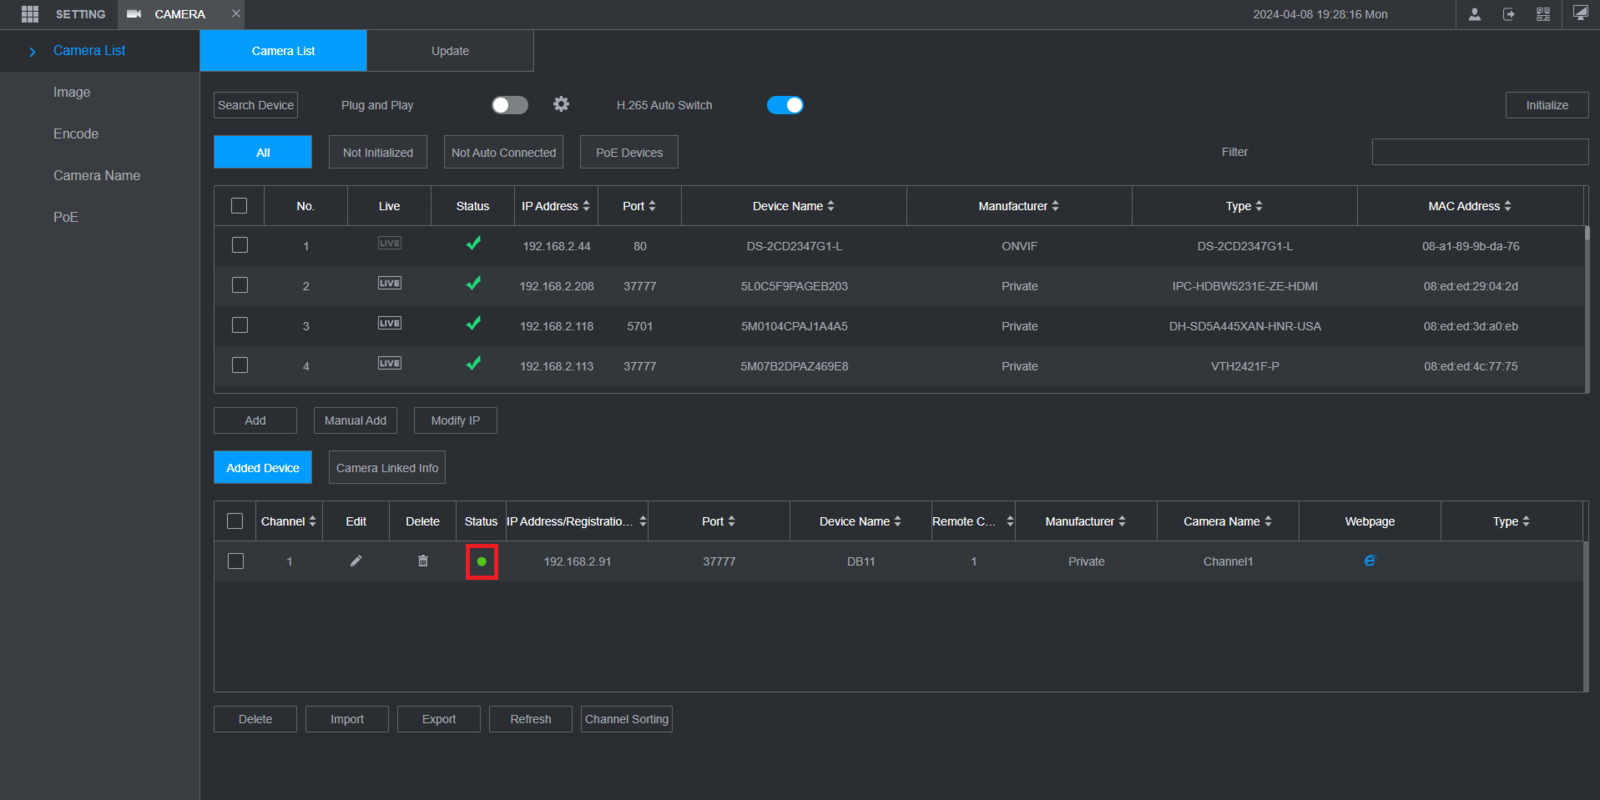
Task: Disable the H.265 Auto Switch toggle
Action: [x=785, y=105]
